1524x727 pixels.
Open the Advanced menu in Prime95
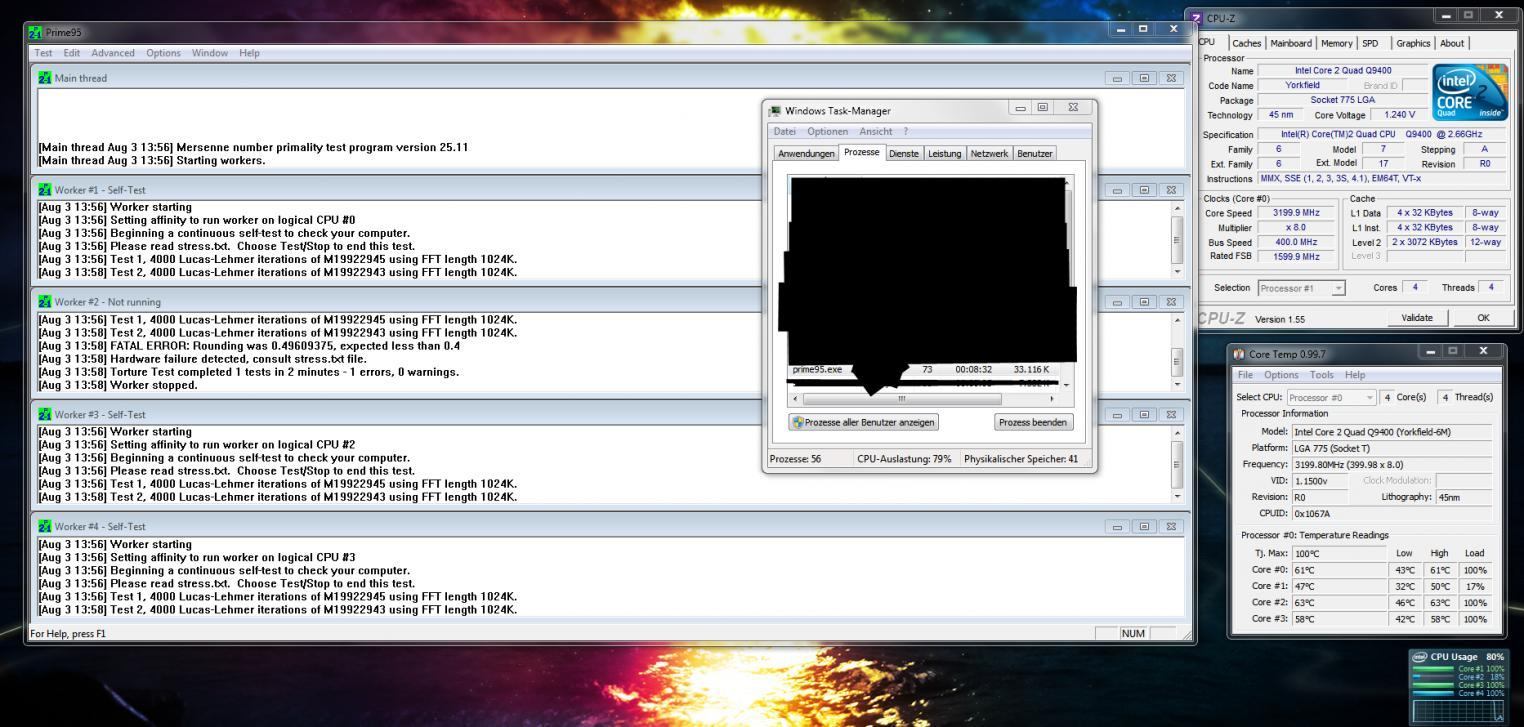115,52
